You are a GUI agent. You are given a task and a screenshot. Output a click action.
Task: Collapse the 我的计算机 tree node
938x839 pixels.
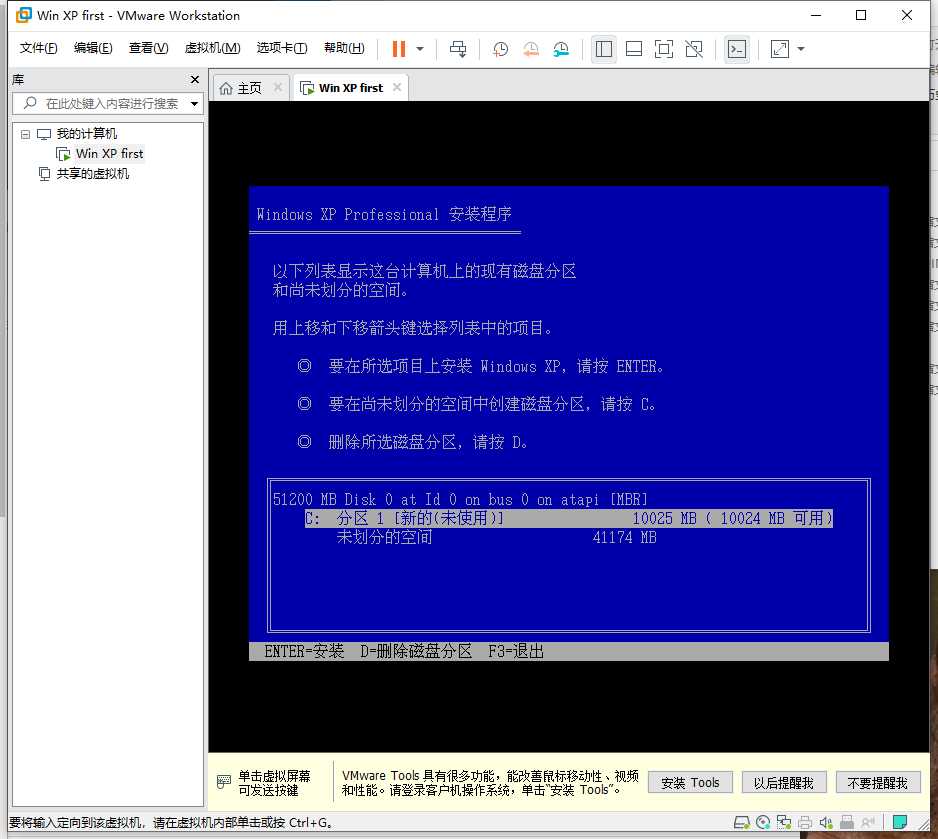pyautogui.click(x=25, y=134)
